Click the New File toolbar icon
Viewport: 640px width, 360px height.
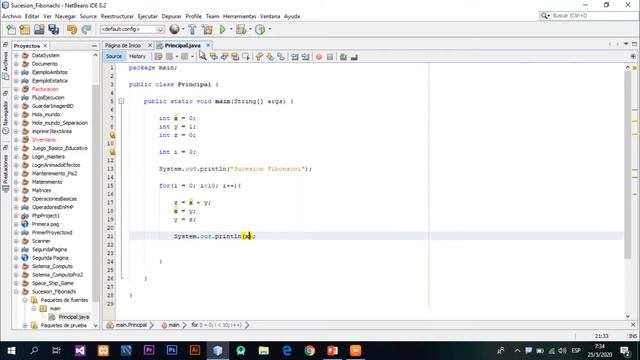pos(11,29)
